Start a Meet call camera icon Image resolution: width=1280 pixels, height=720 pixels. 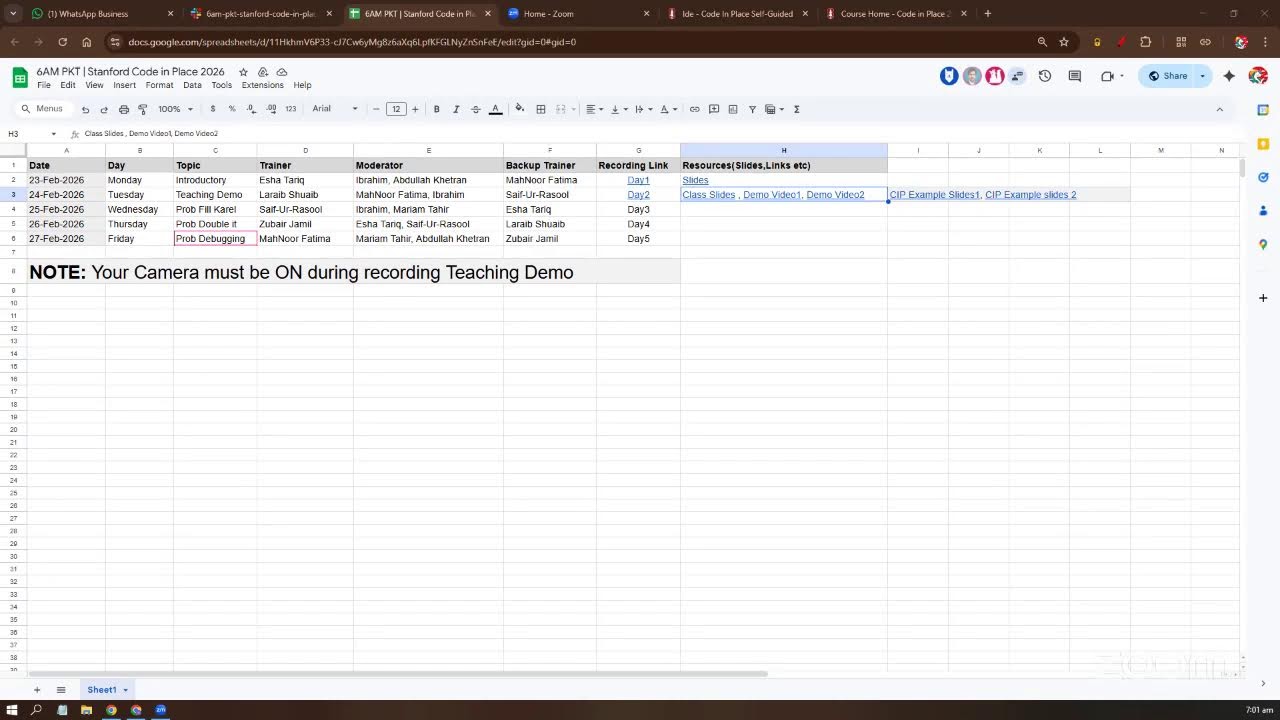(1107, 76)
